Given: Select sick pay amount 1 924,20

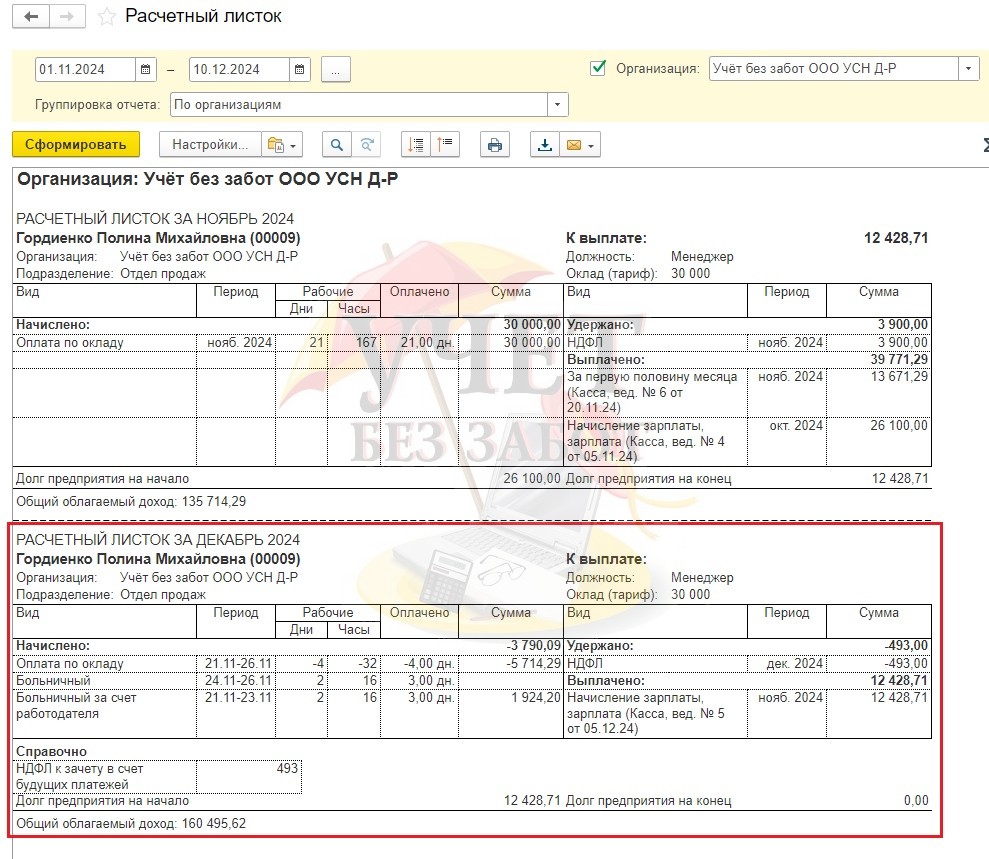Looking at the screenshot, I should (x=535, y=698).
